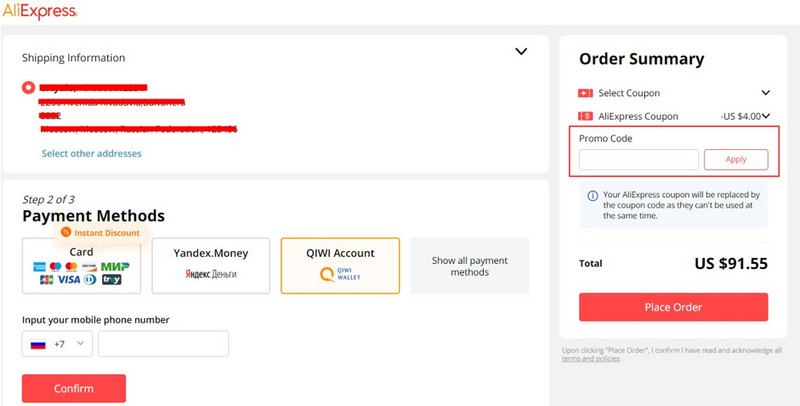Click the Yandex Money logo

210,273
